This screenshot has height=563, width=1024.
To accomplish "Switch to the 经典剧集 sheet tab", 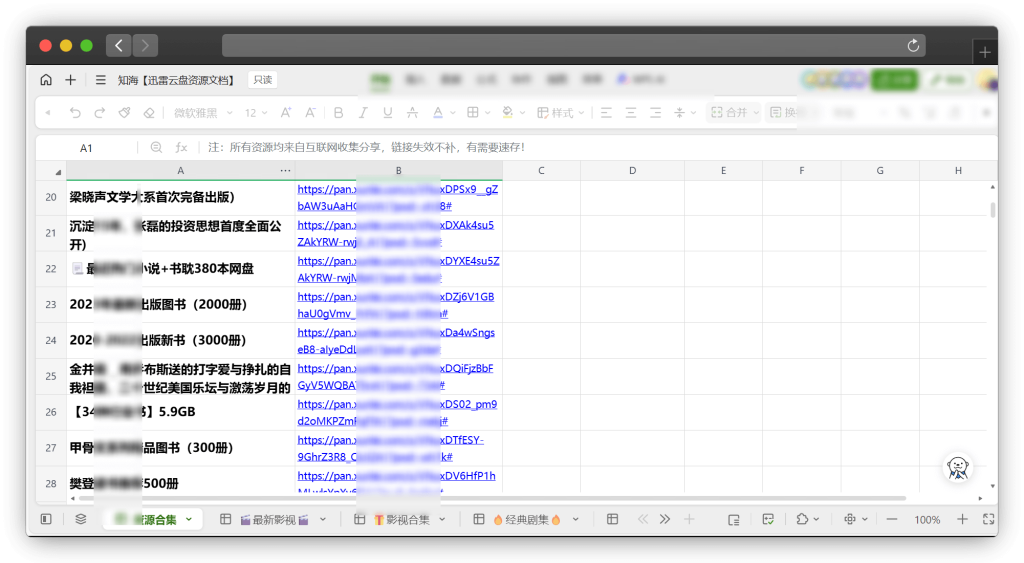I will pyautogui.click(x=527, y=519).
